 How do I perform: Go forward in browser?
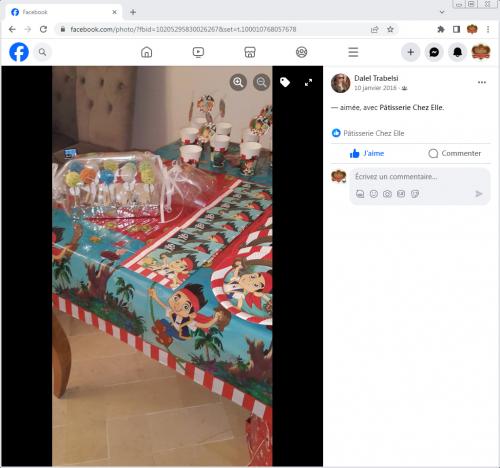[28, 29]
